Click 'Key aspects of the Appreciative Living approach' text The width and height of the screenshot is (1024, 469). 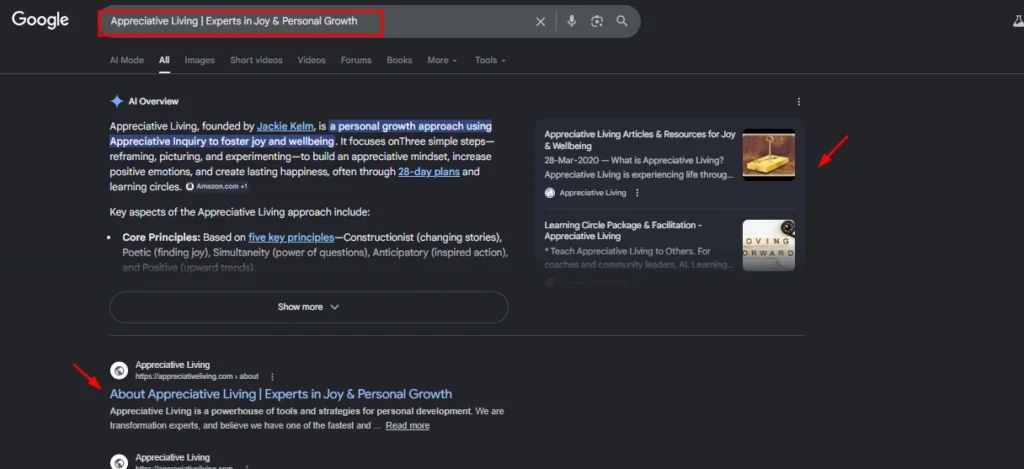coord(240,212)
